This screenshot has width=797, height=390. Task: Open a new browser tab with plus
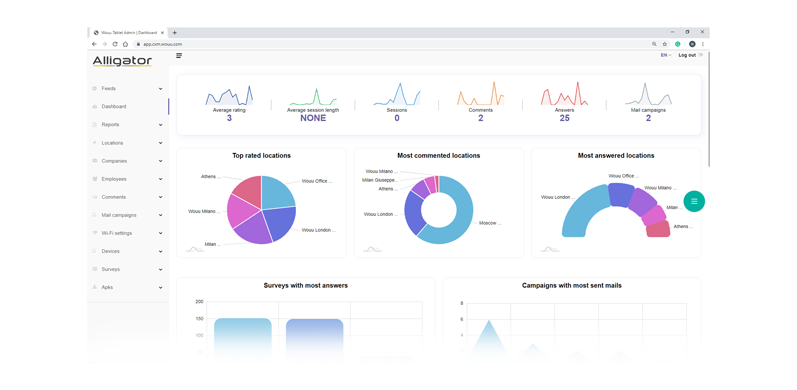(x=174, y=33)
